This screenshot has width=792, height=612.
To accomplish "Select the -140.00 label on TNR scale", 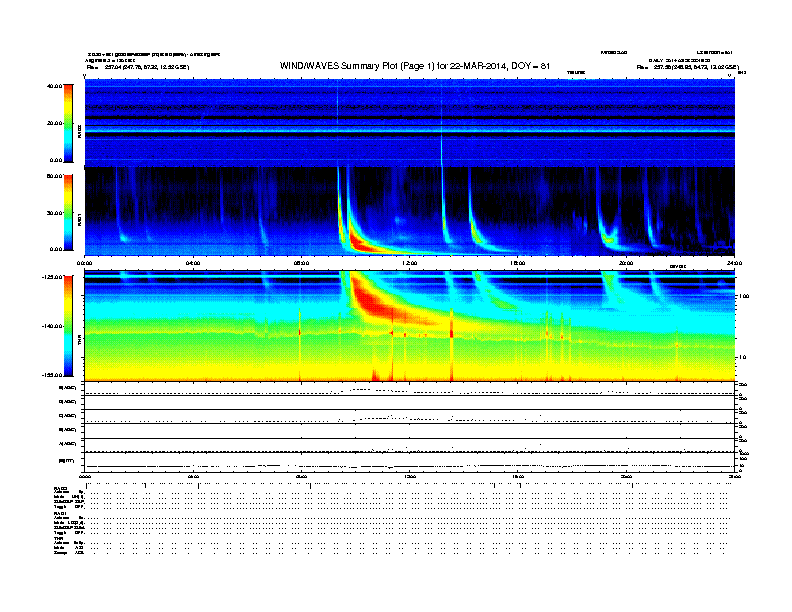I will pyautogui.click(x=52, y=326).
